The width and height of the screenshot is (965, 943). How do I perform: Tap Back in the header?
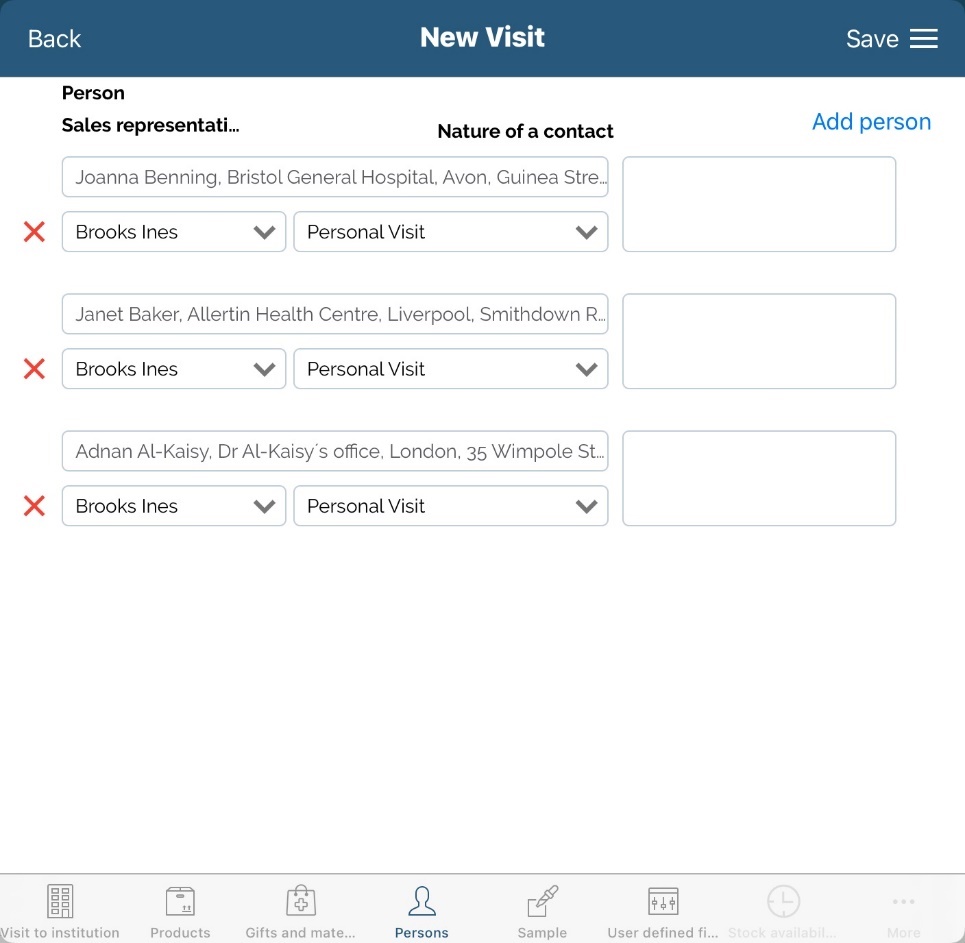click(54, 39)
